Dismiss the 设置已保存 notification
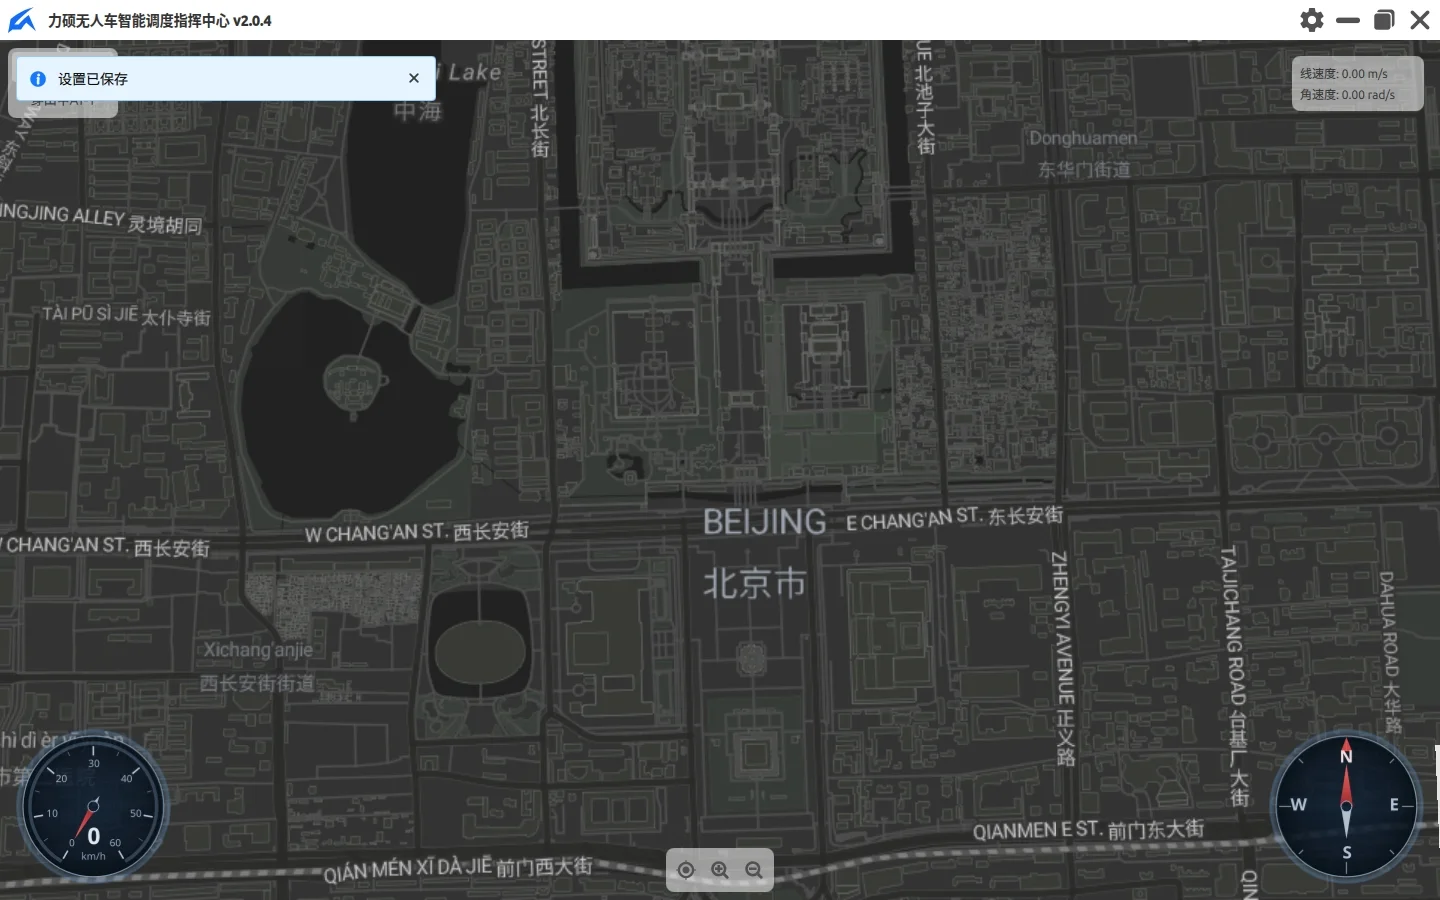 [414, 78]
